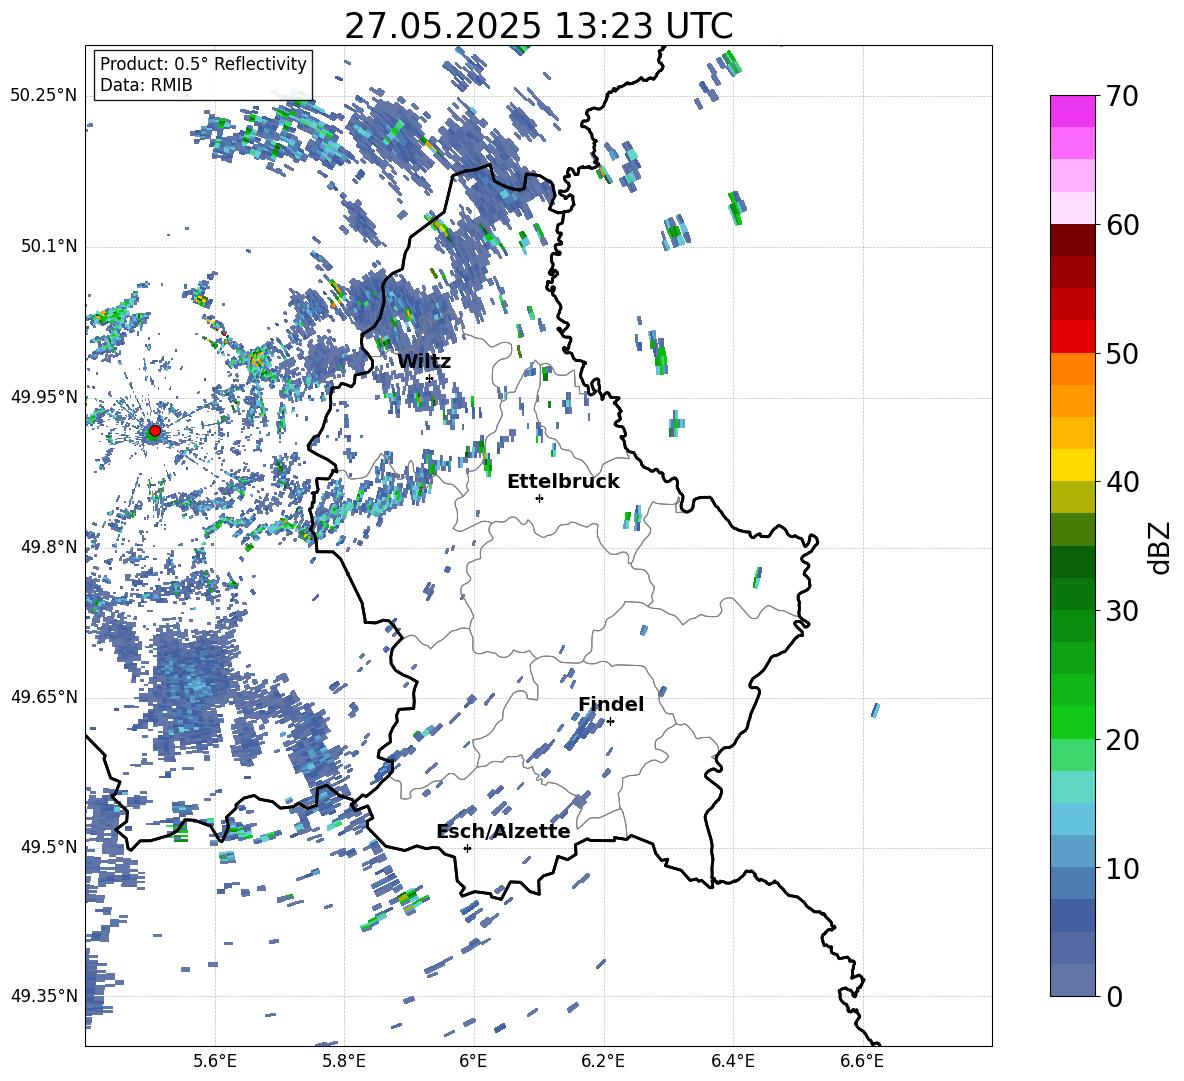Click the 20 value on colorbar
This screenshot has height=1081, width=1184.
pyautogui.click(x=1122, y=739)
